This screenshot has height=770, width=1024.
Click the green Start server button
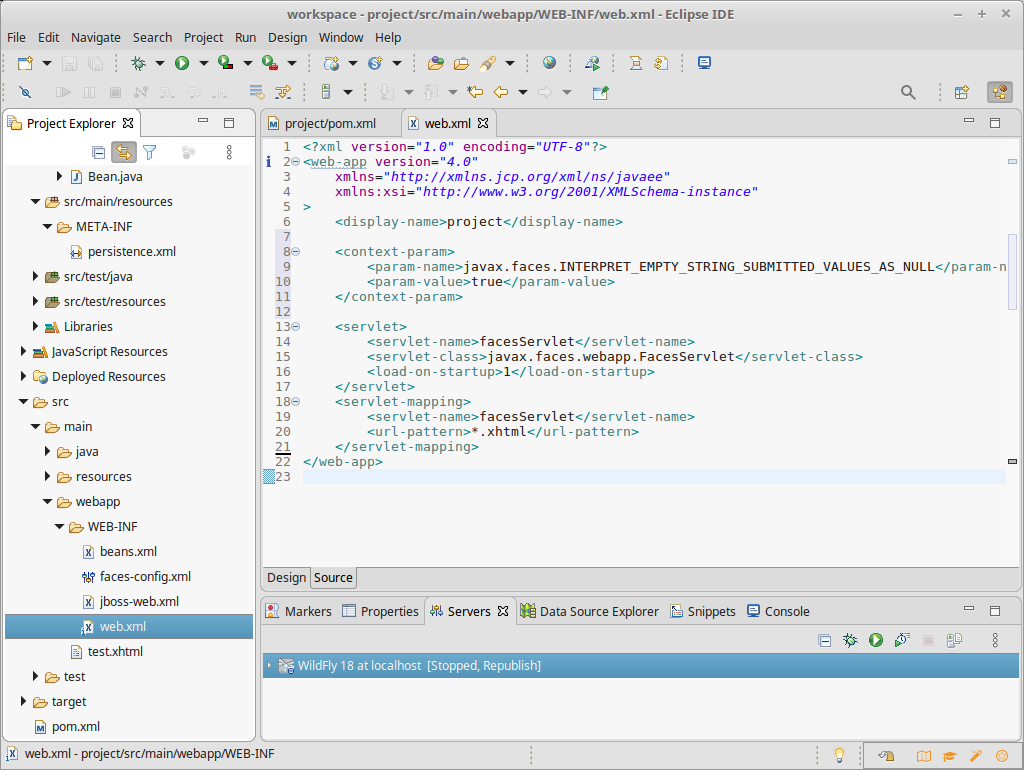(876, 640)
